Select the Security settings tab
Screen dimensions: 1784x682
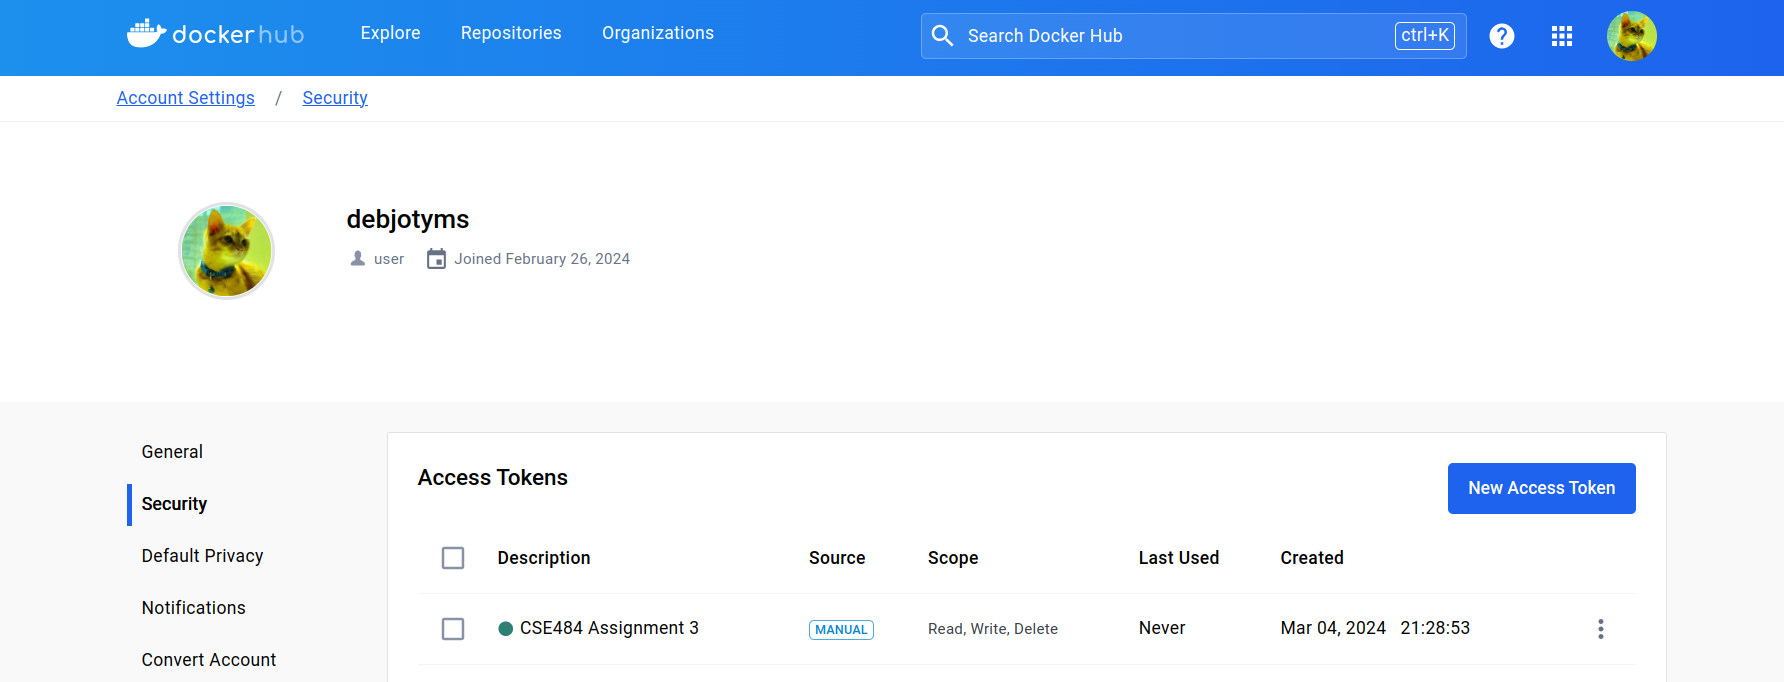[174, 504]
